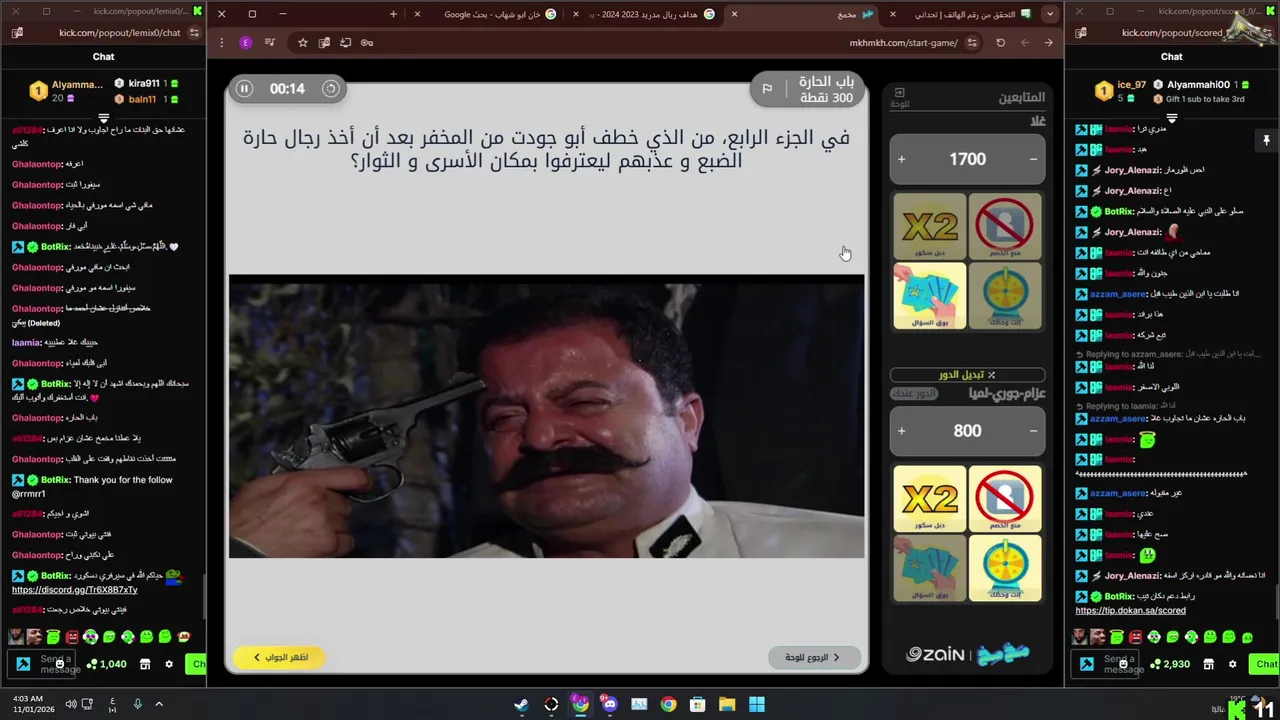Bookmark this page with the star
This screenshot has width=1280, height=720.
tap(302, 43)
